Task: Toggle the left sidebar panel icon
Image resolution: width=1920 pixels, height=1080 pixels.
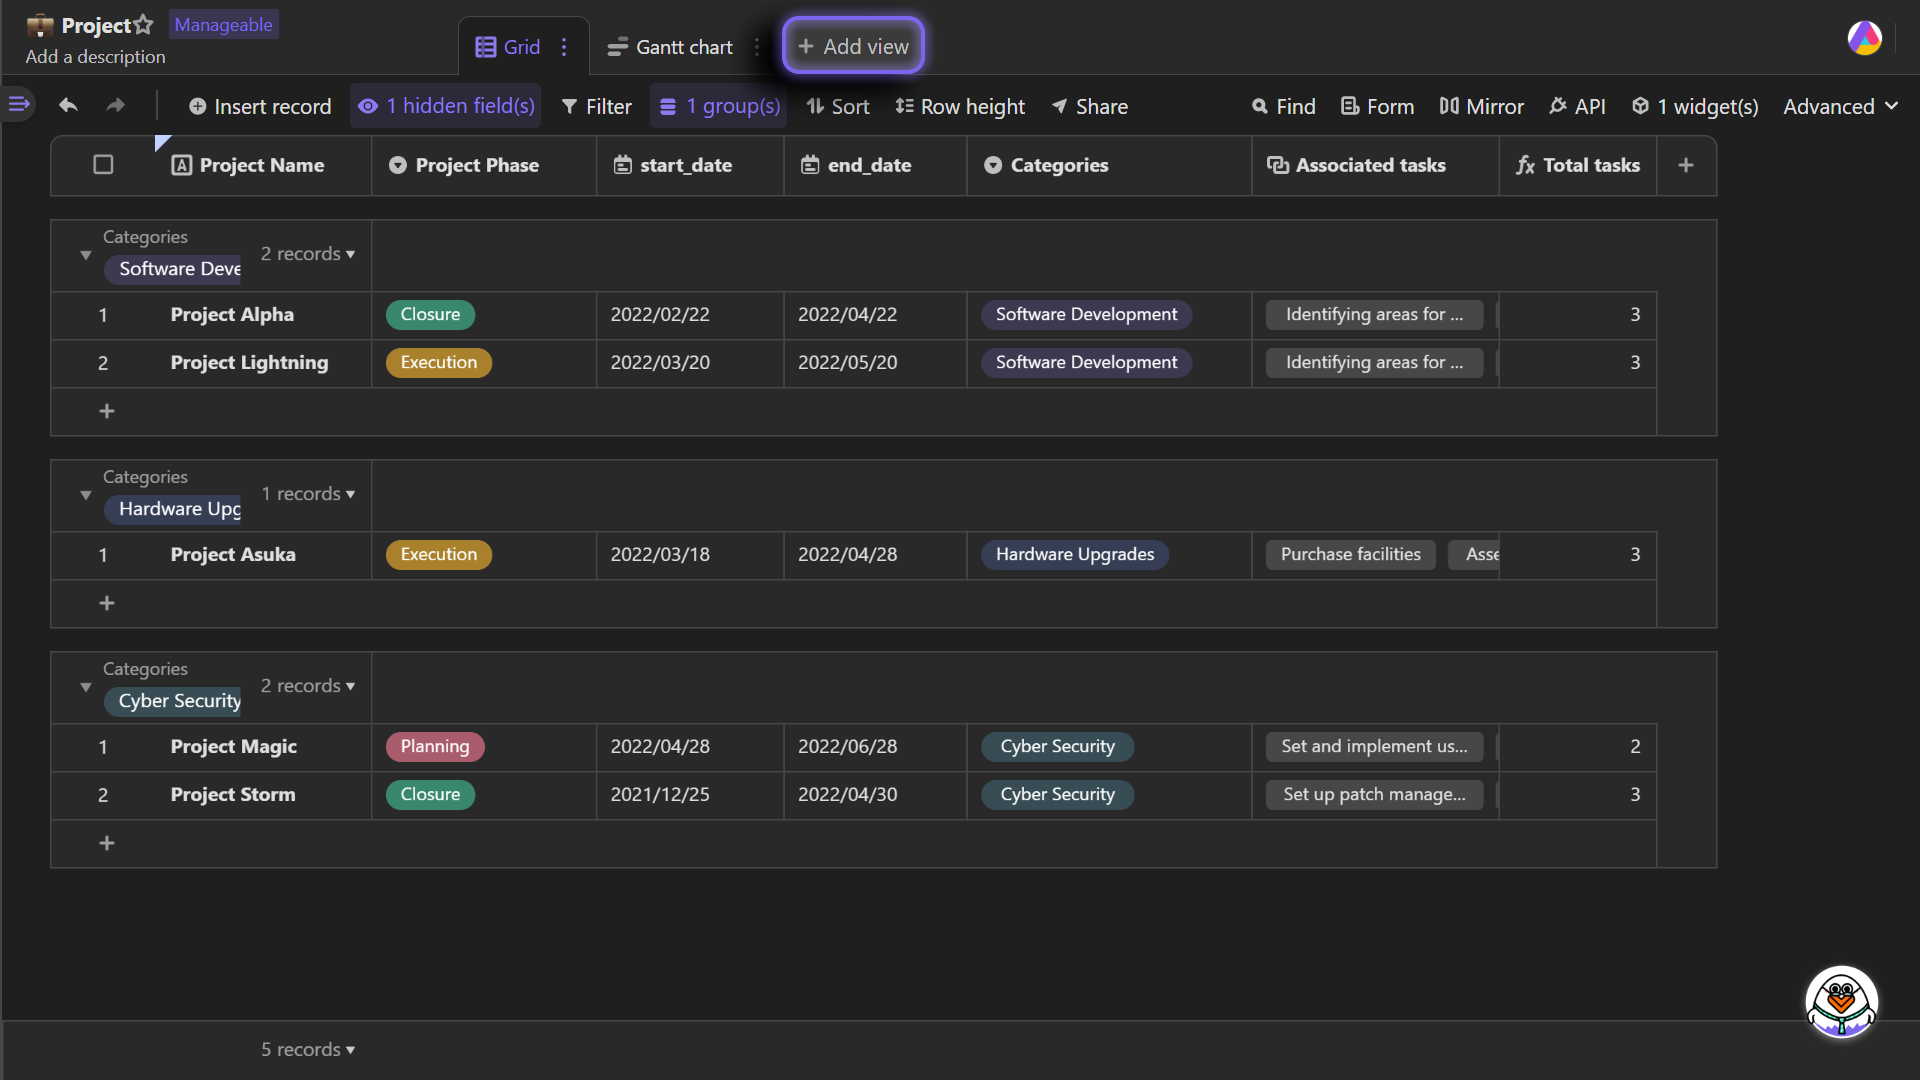Action: [19, 103]
